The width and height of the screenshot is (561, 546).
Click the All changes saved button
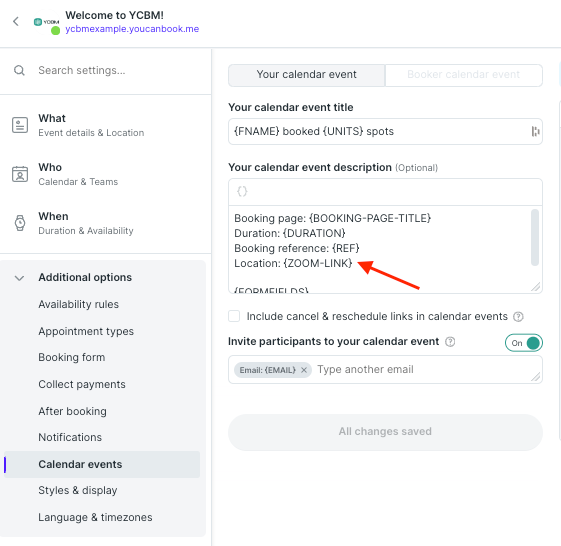[x=385, y=432]
